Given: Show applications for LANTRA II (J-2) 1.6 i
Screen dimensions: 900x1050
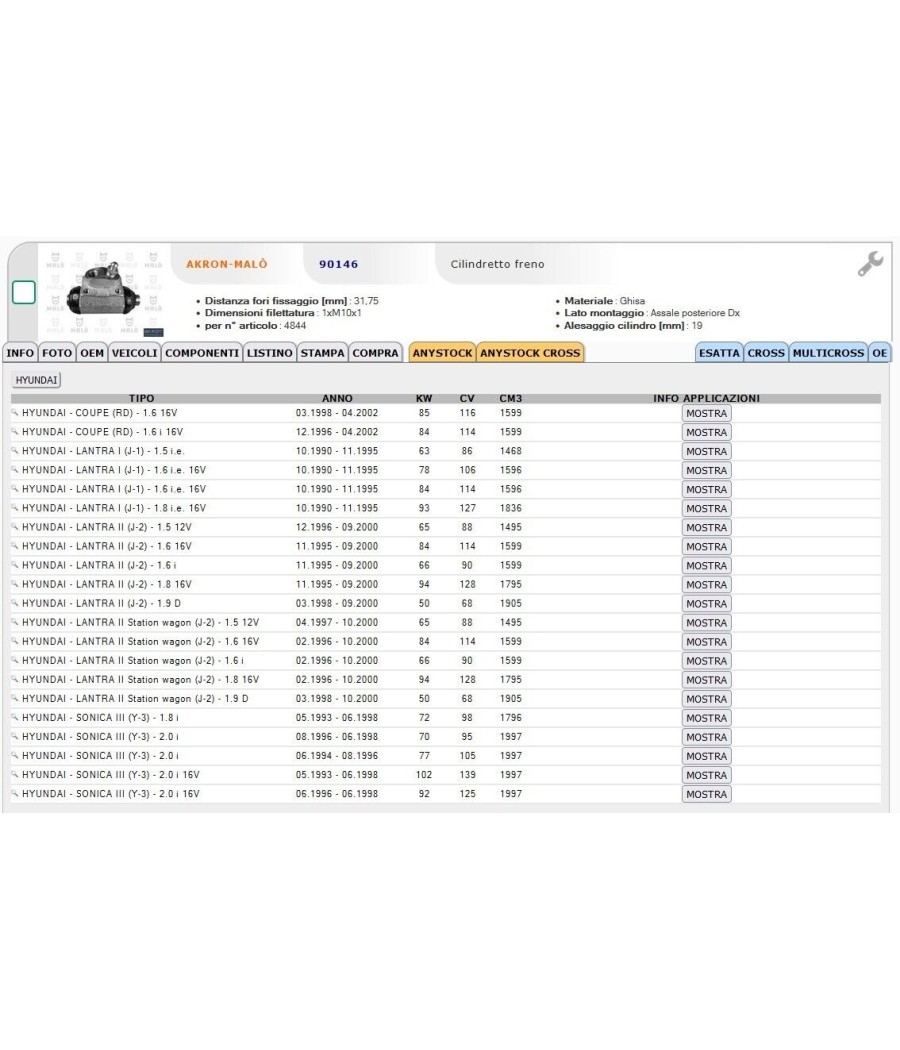Looking at the screenshot, I should pyautogui.click(x=706, y=566).
